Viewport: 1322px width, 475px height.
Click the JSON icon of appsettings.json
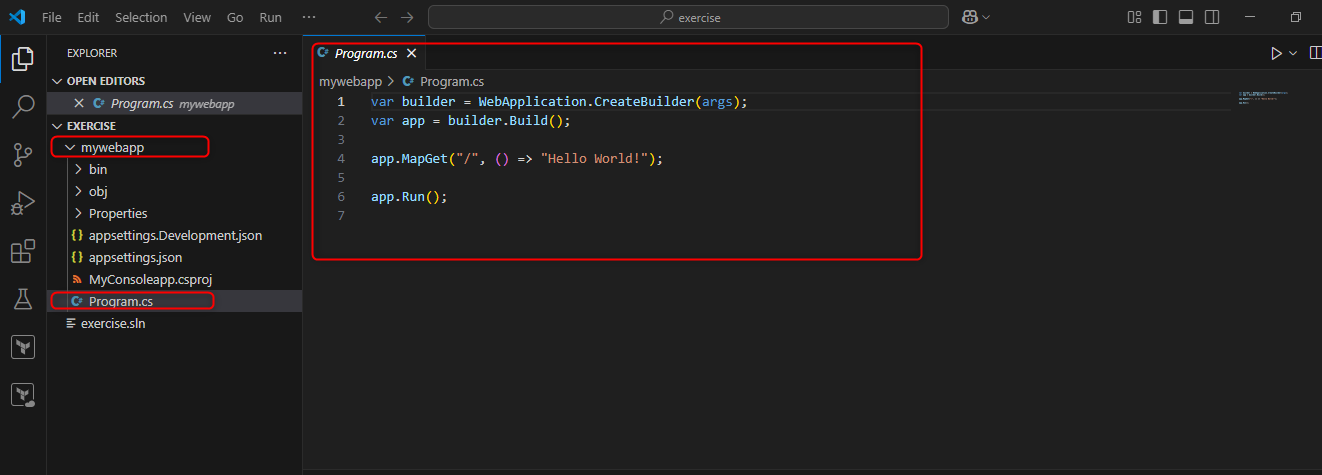(77, 257)
